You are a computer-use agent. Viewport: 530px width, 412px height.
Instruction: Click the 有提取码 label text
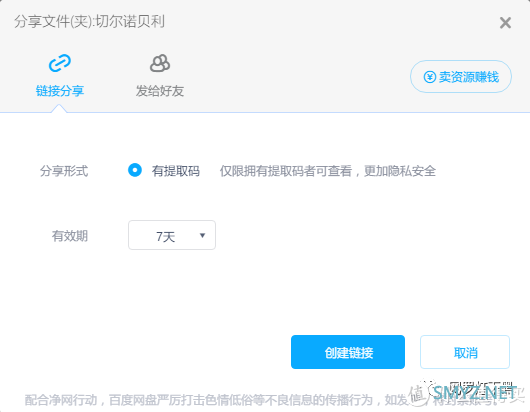pyautogui.click(x=176, y=171)
